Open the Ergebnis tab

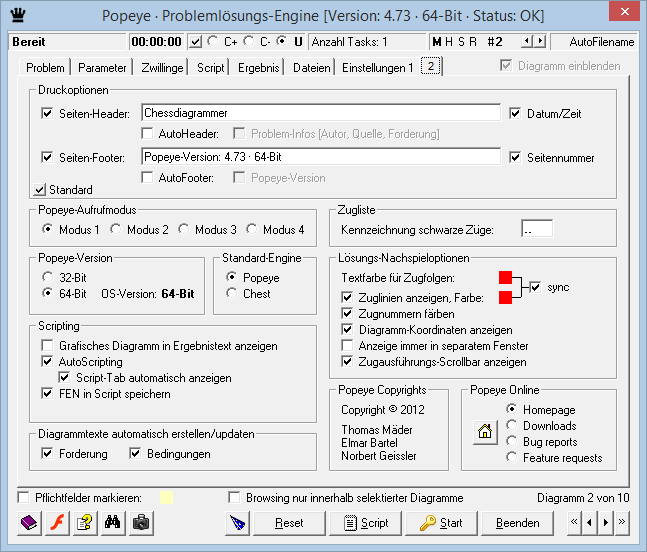pyautogui.click(x=258, y=68)
